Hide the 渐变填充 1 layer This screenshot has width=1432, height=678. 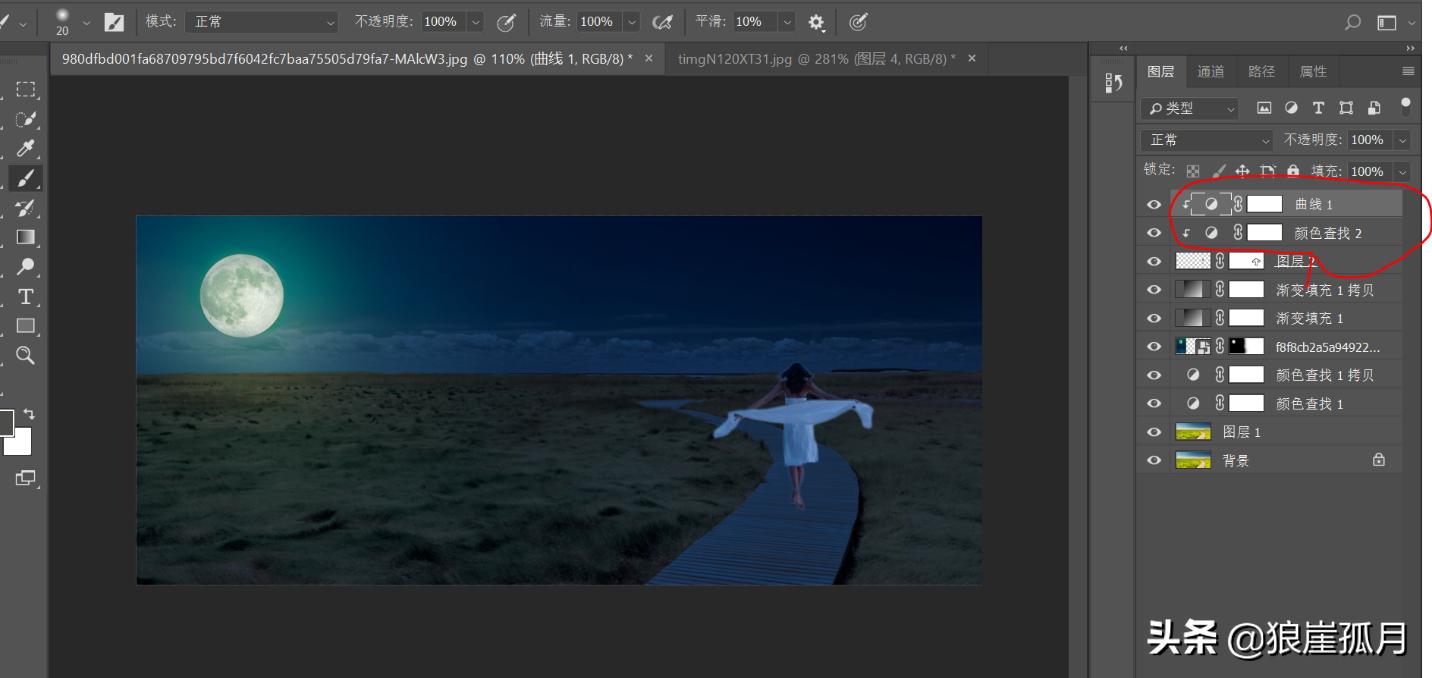coord(1153,317)
